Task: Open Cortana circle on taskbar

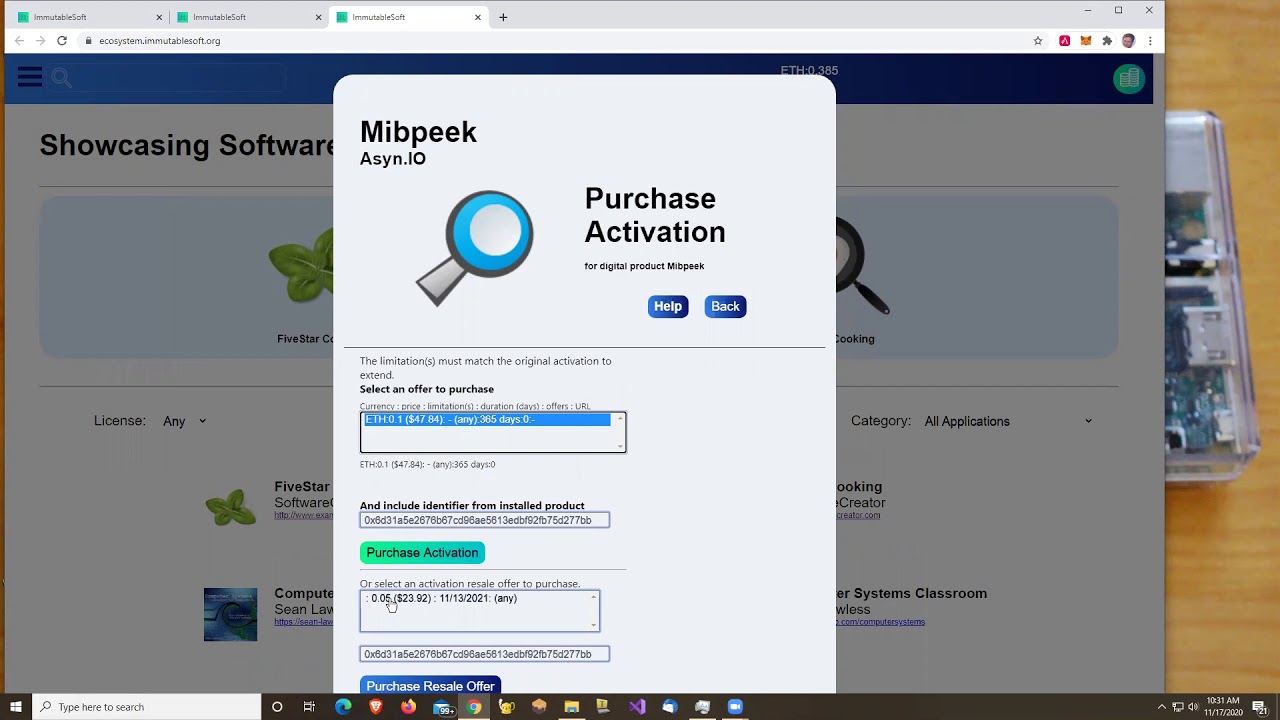Action: tap(277, 707)
